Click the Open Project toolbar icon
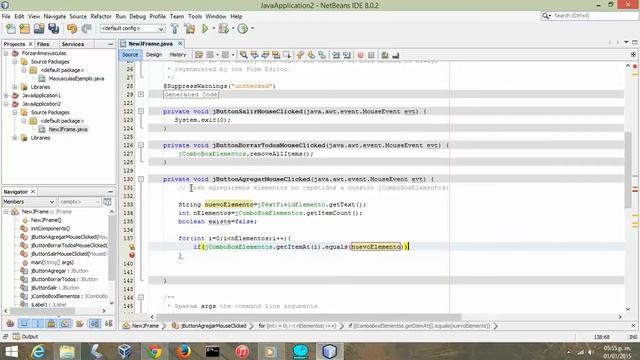 point(39,29)
